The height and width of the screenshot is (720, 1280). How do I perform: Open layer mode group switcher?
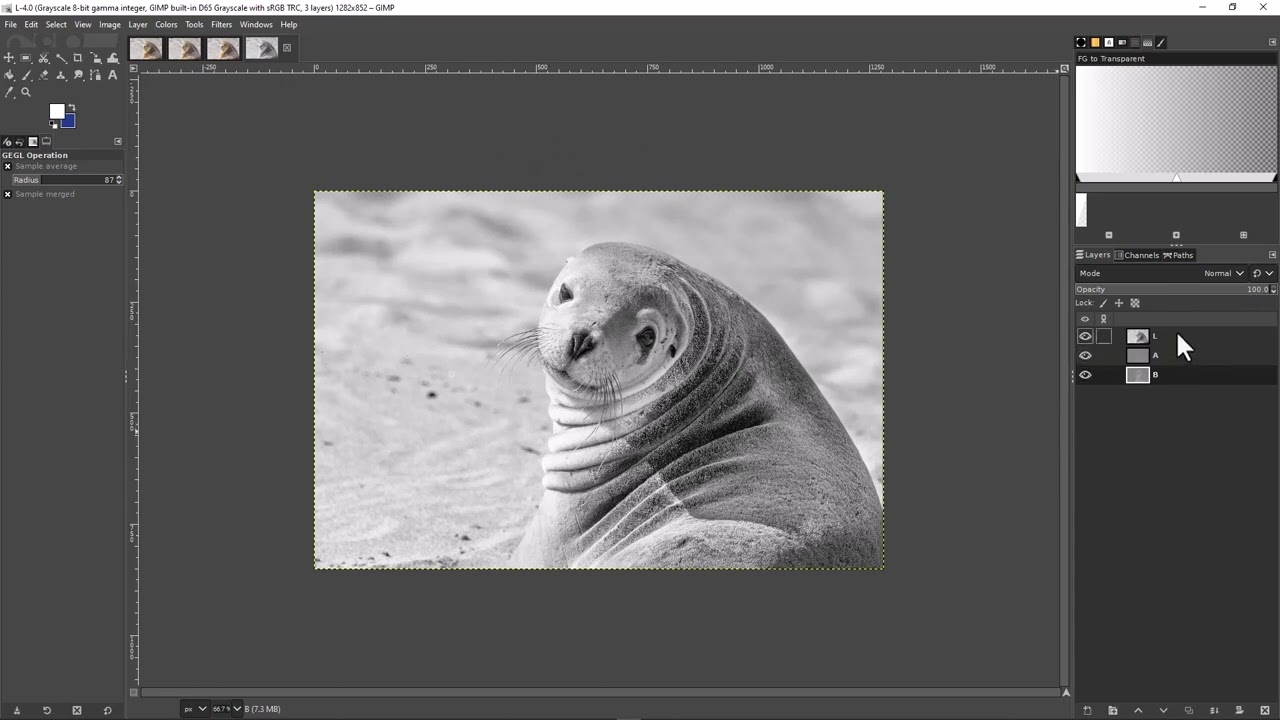point(1264,273)
